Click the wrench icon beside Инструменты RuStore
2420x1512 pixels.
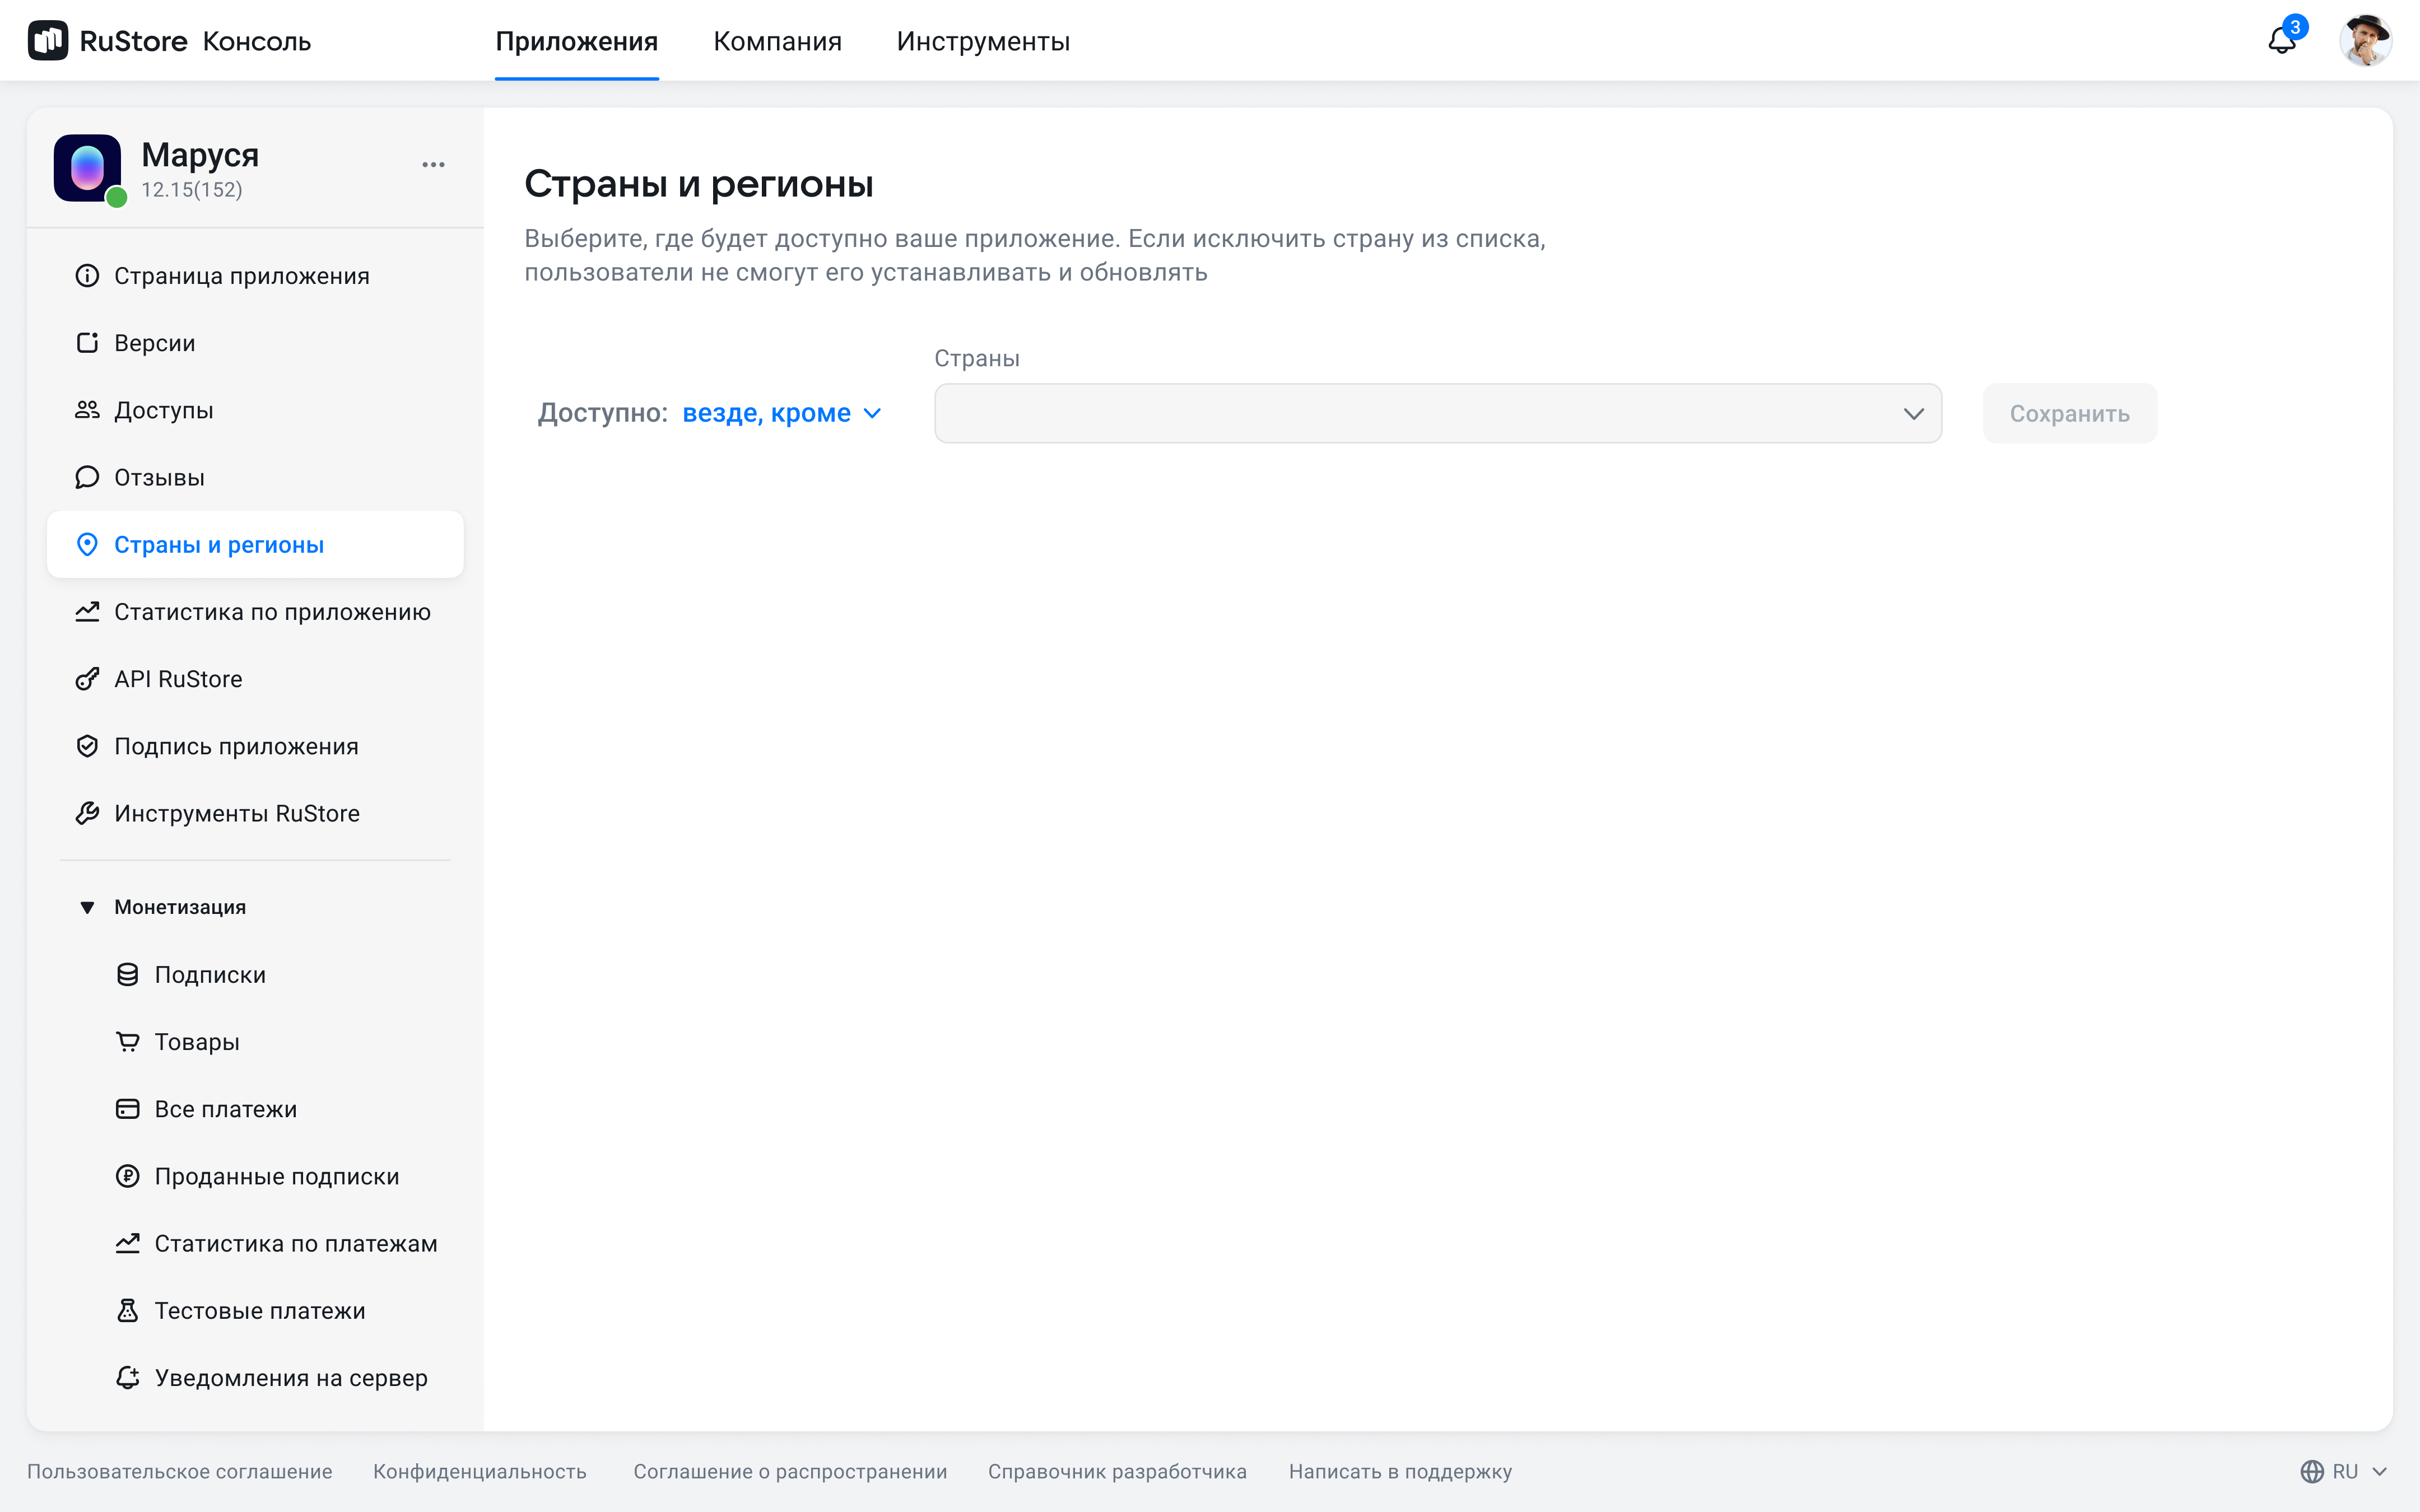click(x=88, y=814)
